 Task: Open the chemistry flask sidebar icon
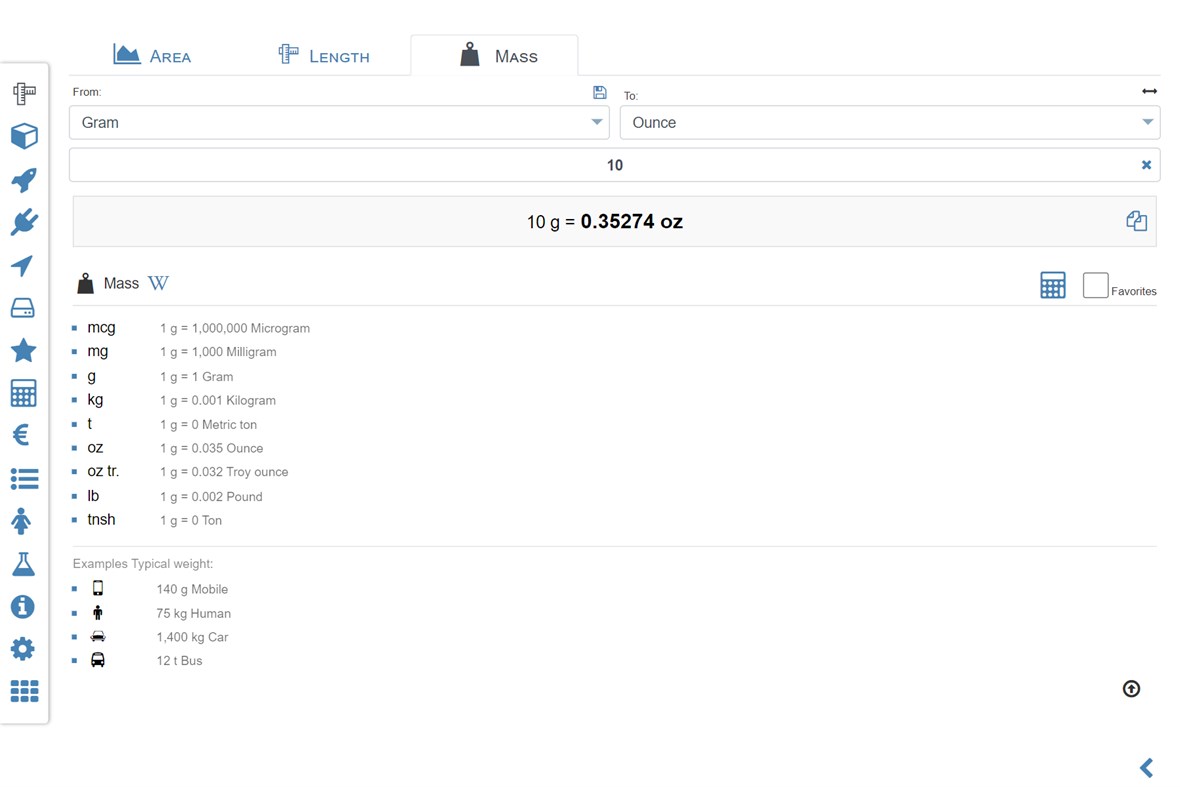23,564
